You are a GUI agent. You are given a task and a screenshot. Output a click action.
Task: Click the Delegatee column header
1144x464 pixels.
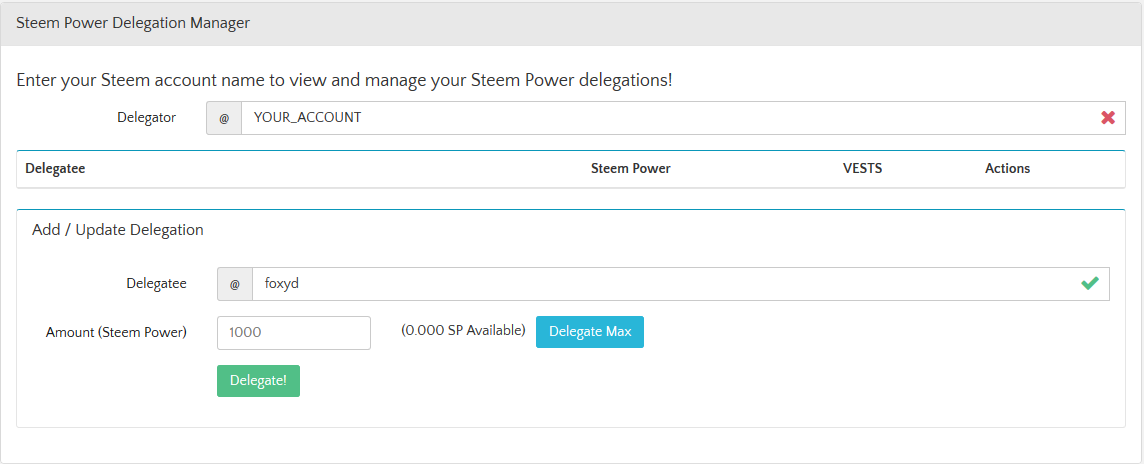pos(55,169)
